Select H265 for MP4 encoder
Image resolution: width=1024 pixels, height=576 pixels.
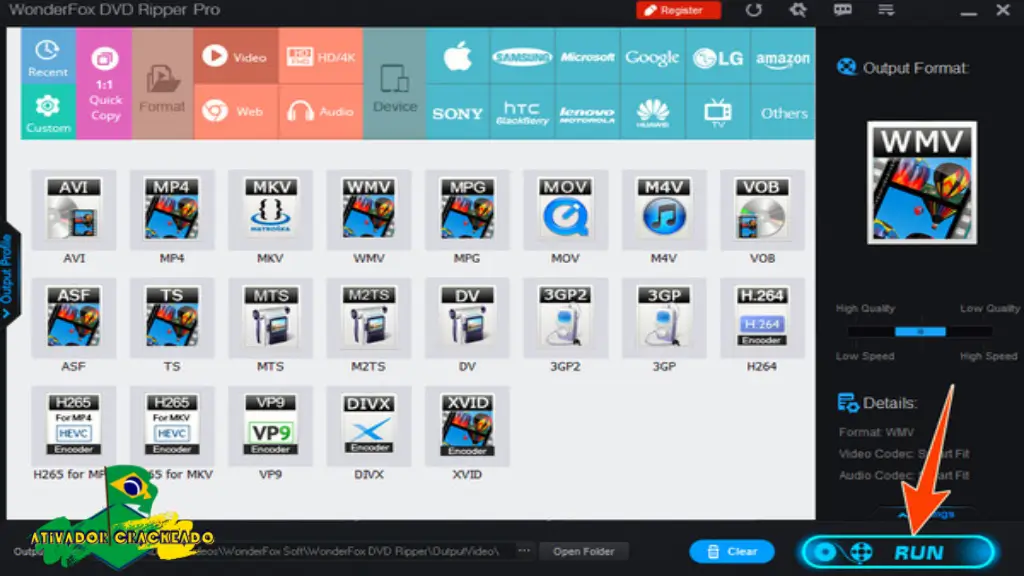point(74,426)
